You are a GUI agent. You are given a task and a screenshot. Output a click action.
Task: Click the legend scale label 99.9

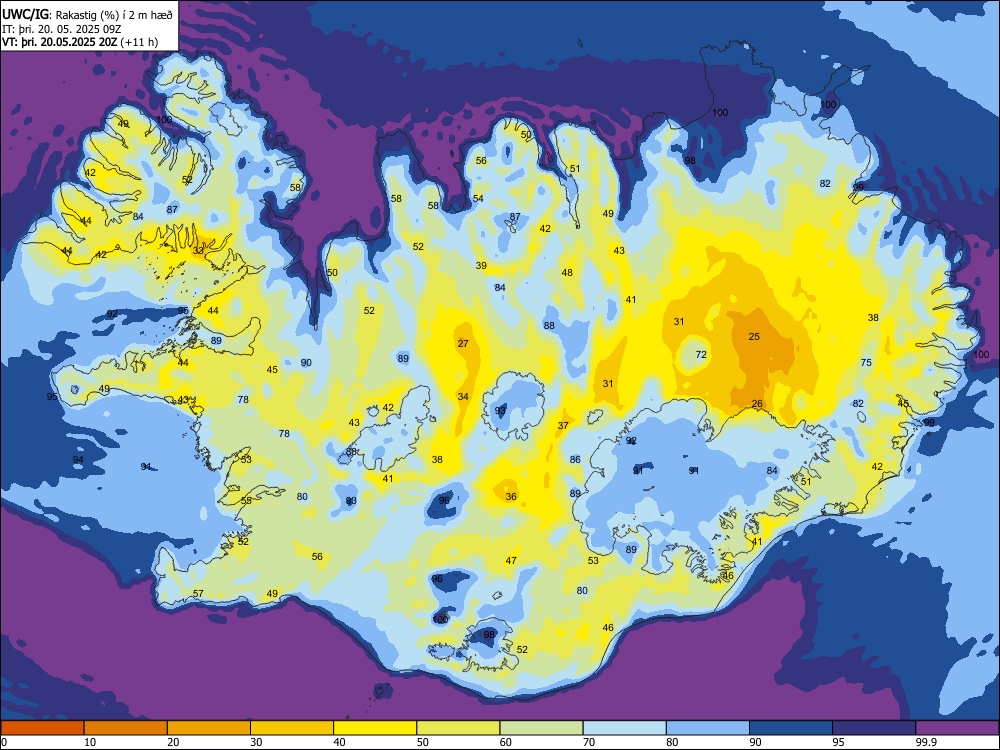pyautogui.click(x=926, y=742)
